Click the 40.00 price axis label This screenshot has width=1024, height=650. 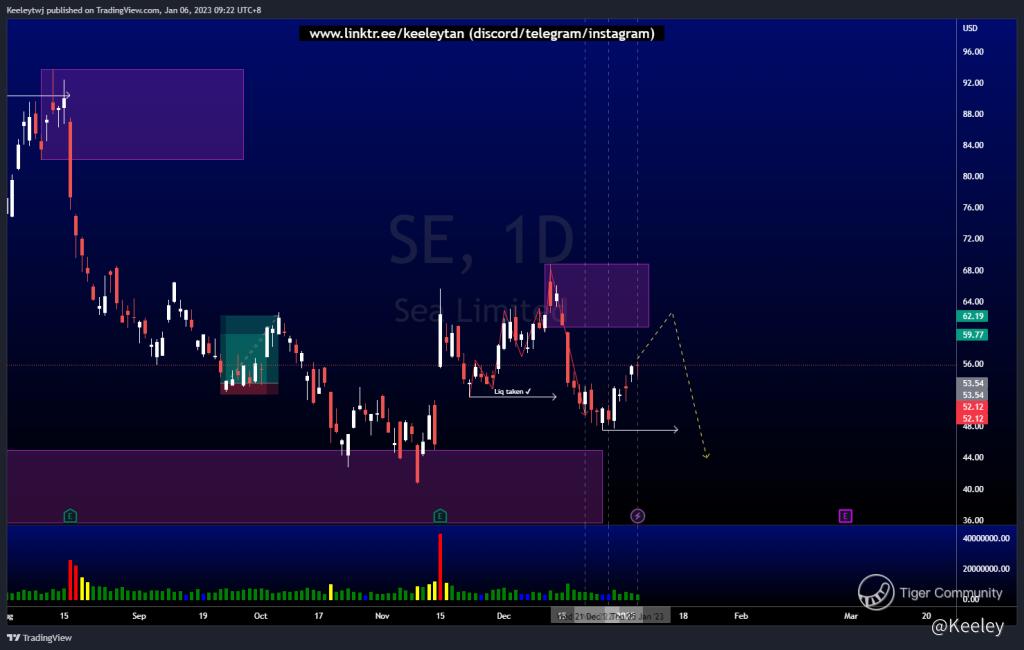pos(972,489)
